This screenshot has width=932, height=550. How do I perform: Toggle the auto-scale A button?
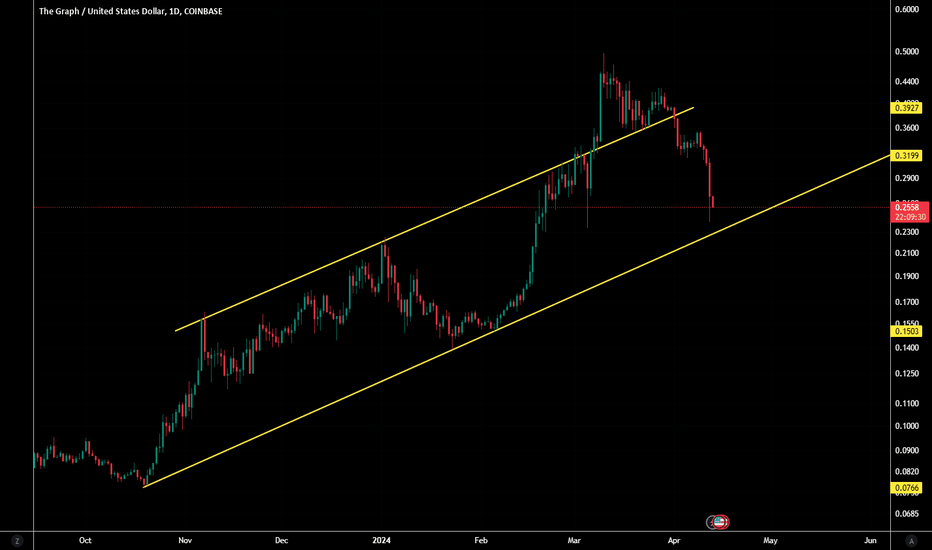point(911,541)
